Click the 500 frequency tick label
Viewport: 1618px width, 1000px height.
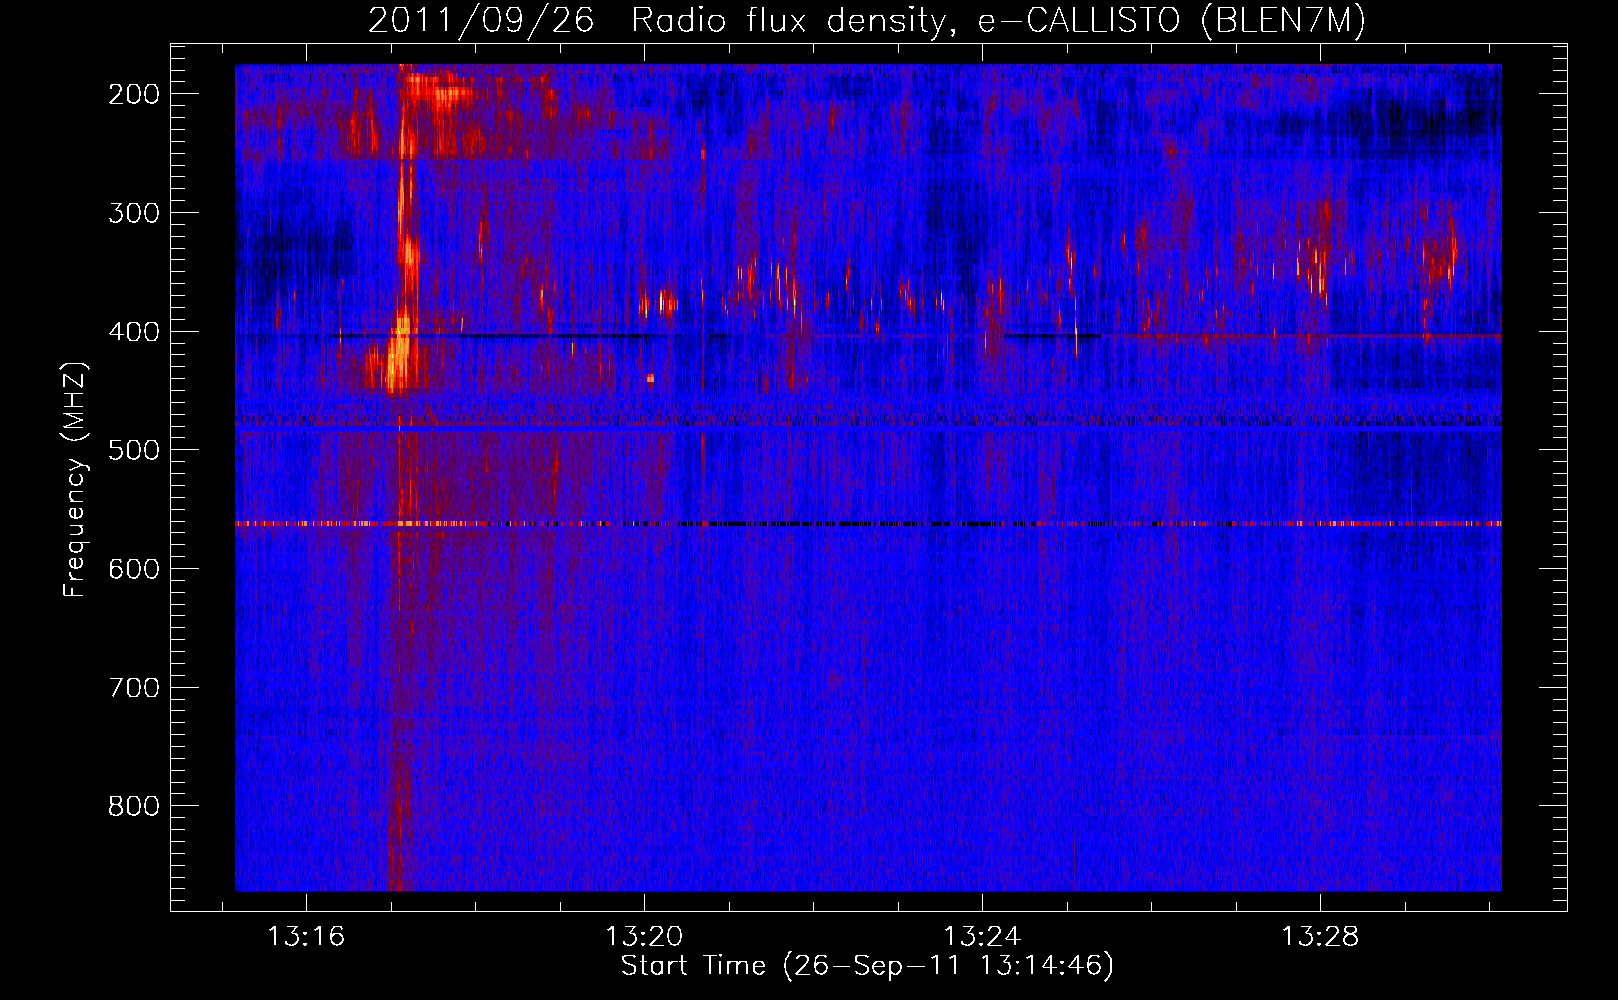[133, 450]
